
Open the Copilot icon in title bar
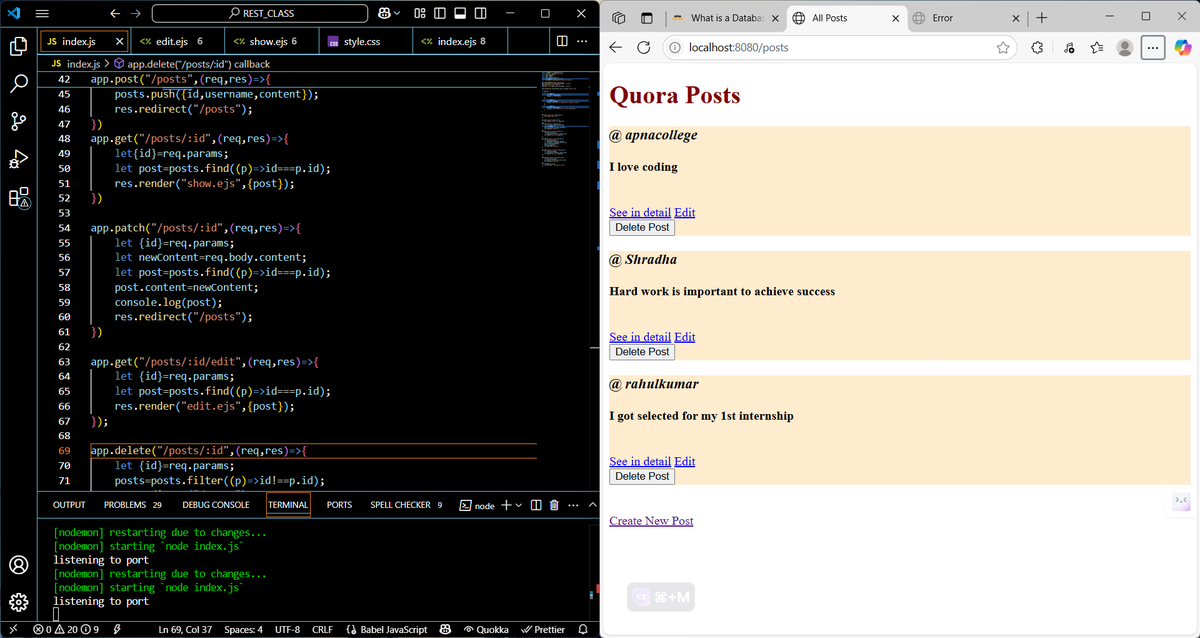pos(384,14)
